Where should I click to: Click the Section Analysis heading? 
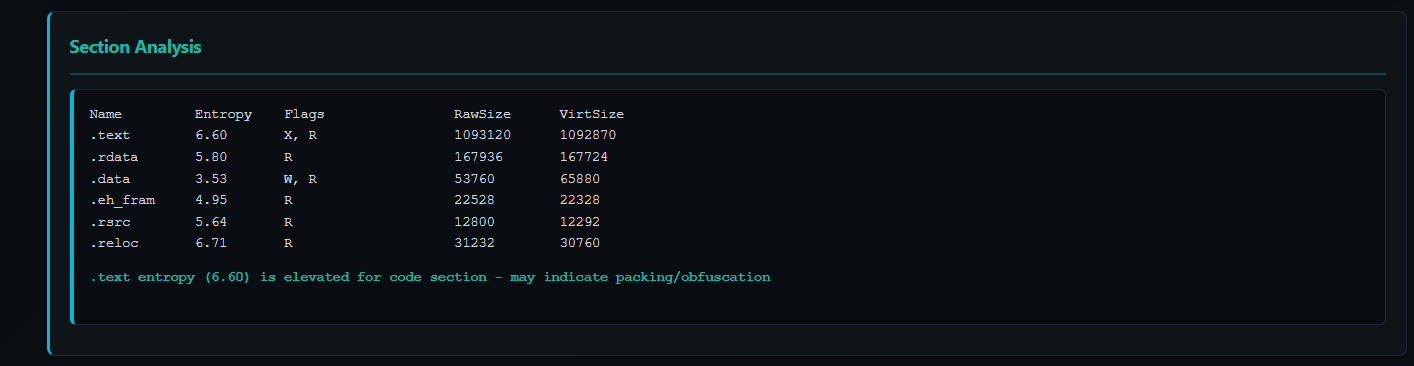pos(135,47)
